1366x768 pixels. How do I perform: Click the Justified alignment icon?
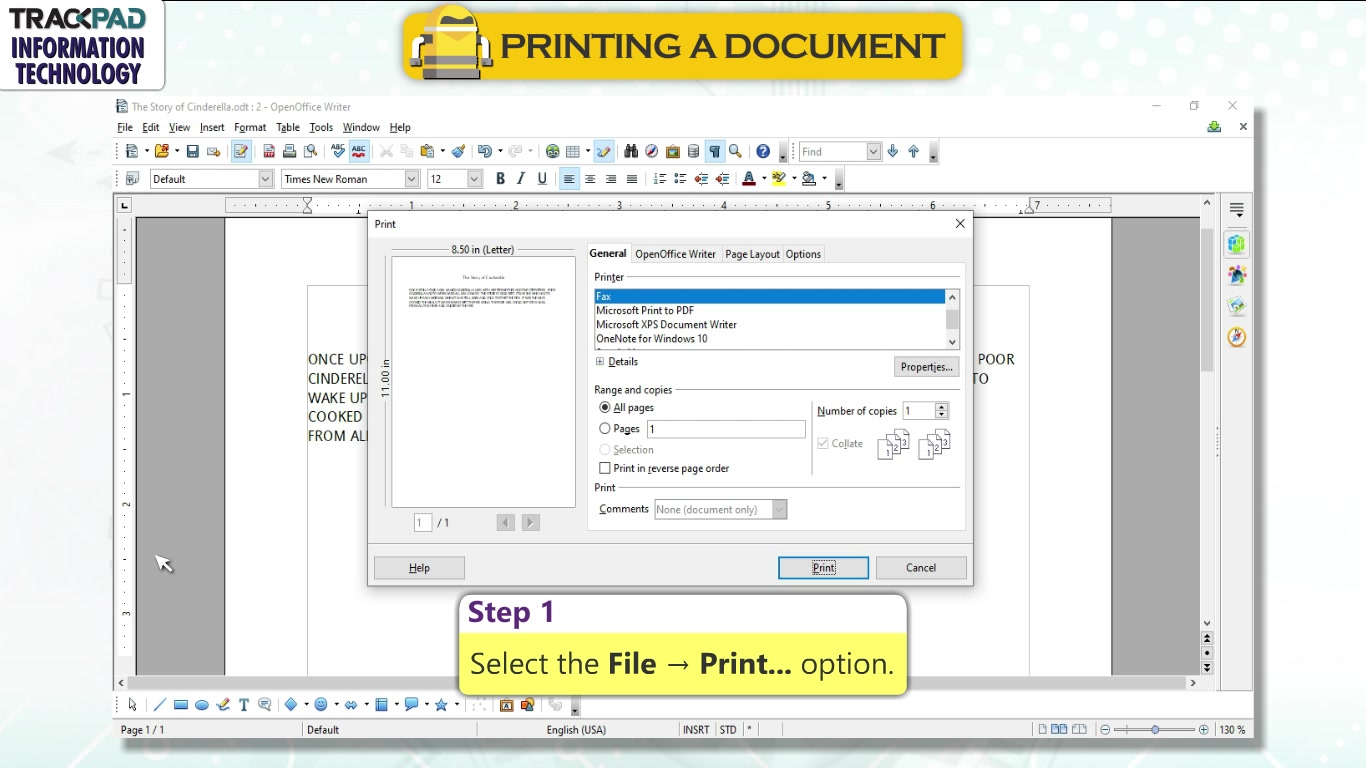pyautogui.click(x=632, y=179)
